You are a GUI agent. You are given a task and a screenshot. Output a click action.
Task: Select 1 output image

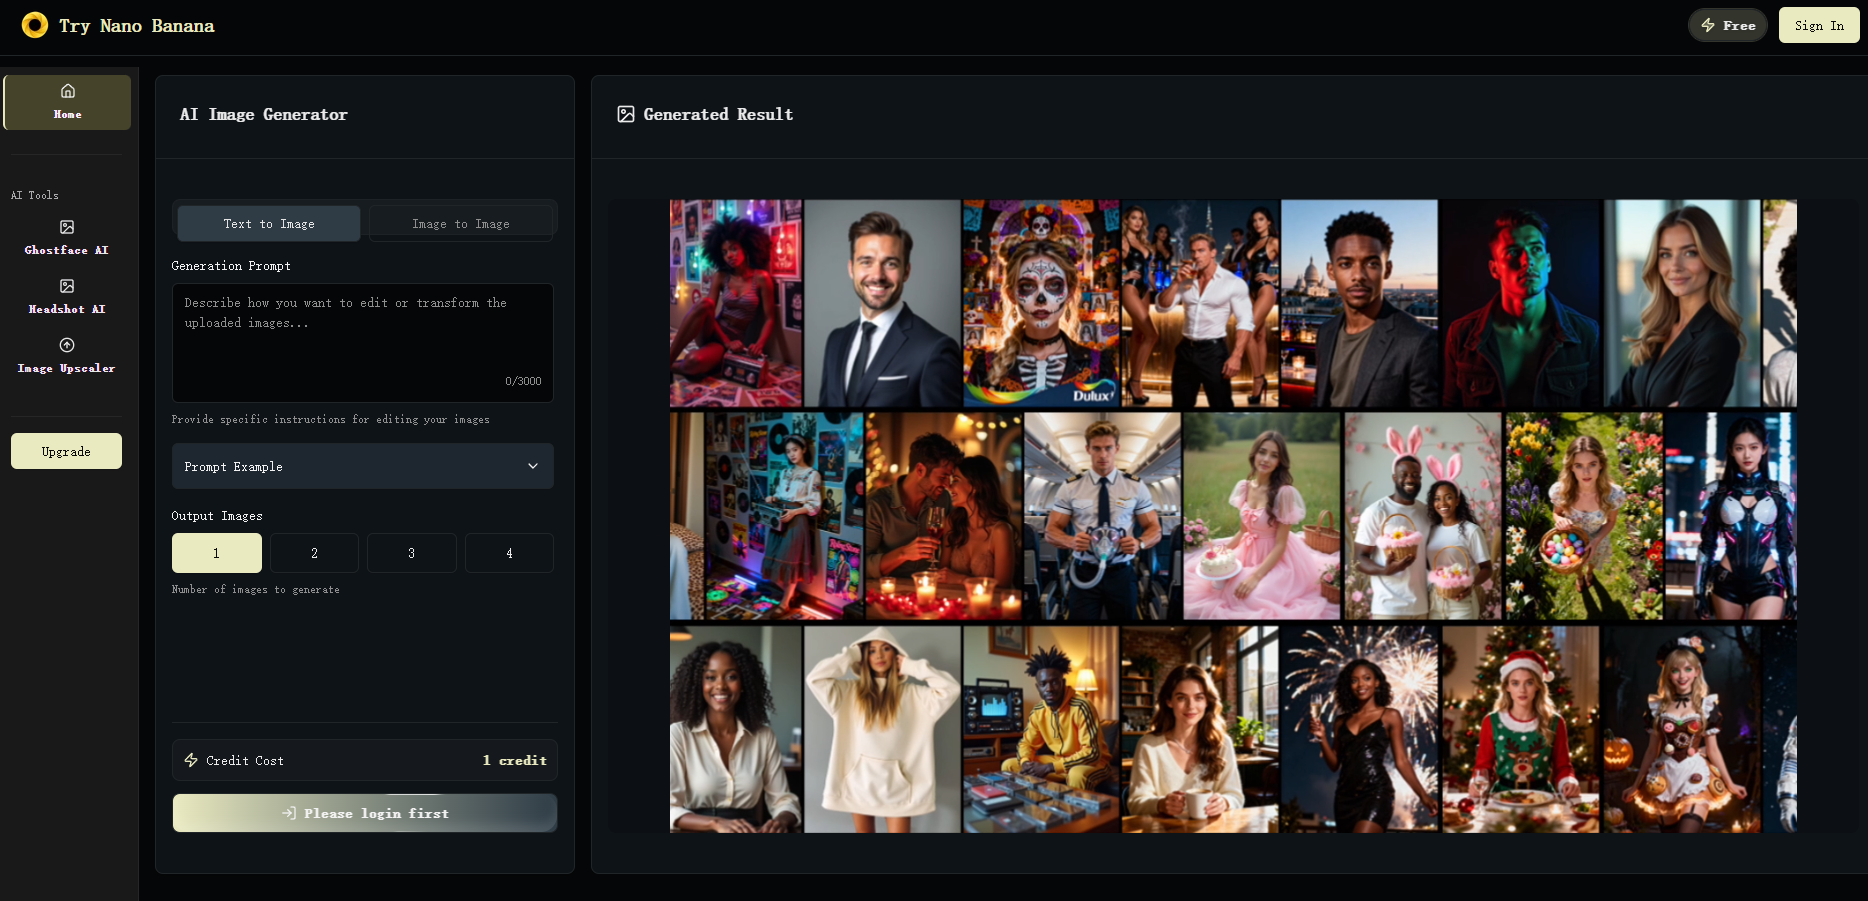tap(216, 553)
